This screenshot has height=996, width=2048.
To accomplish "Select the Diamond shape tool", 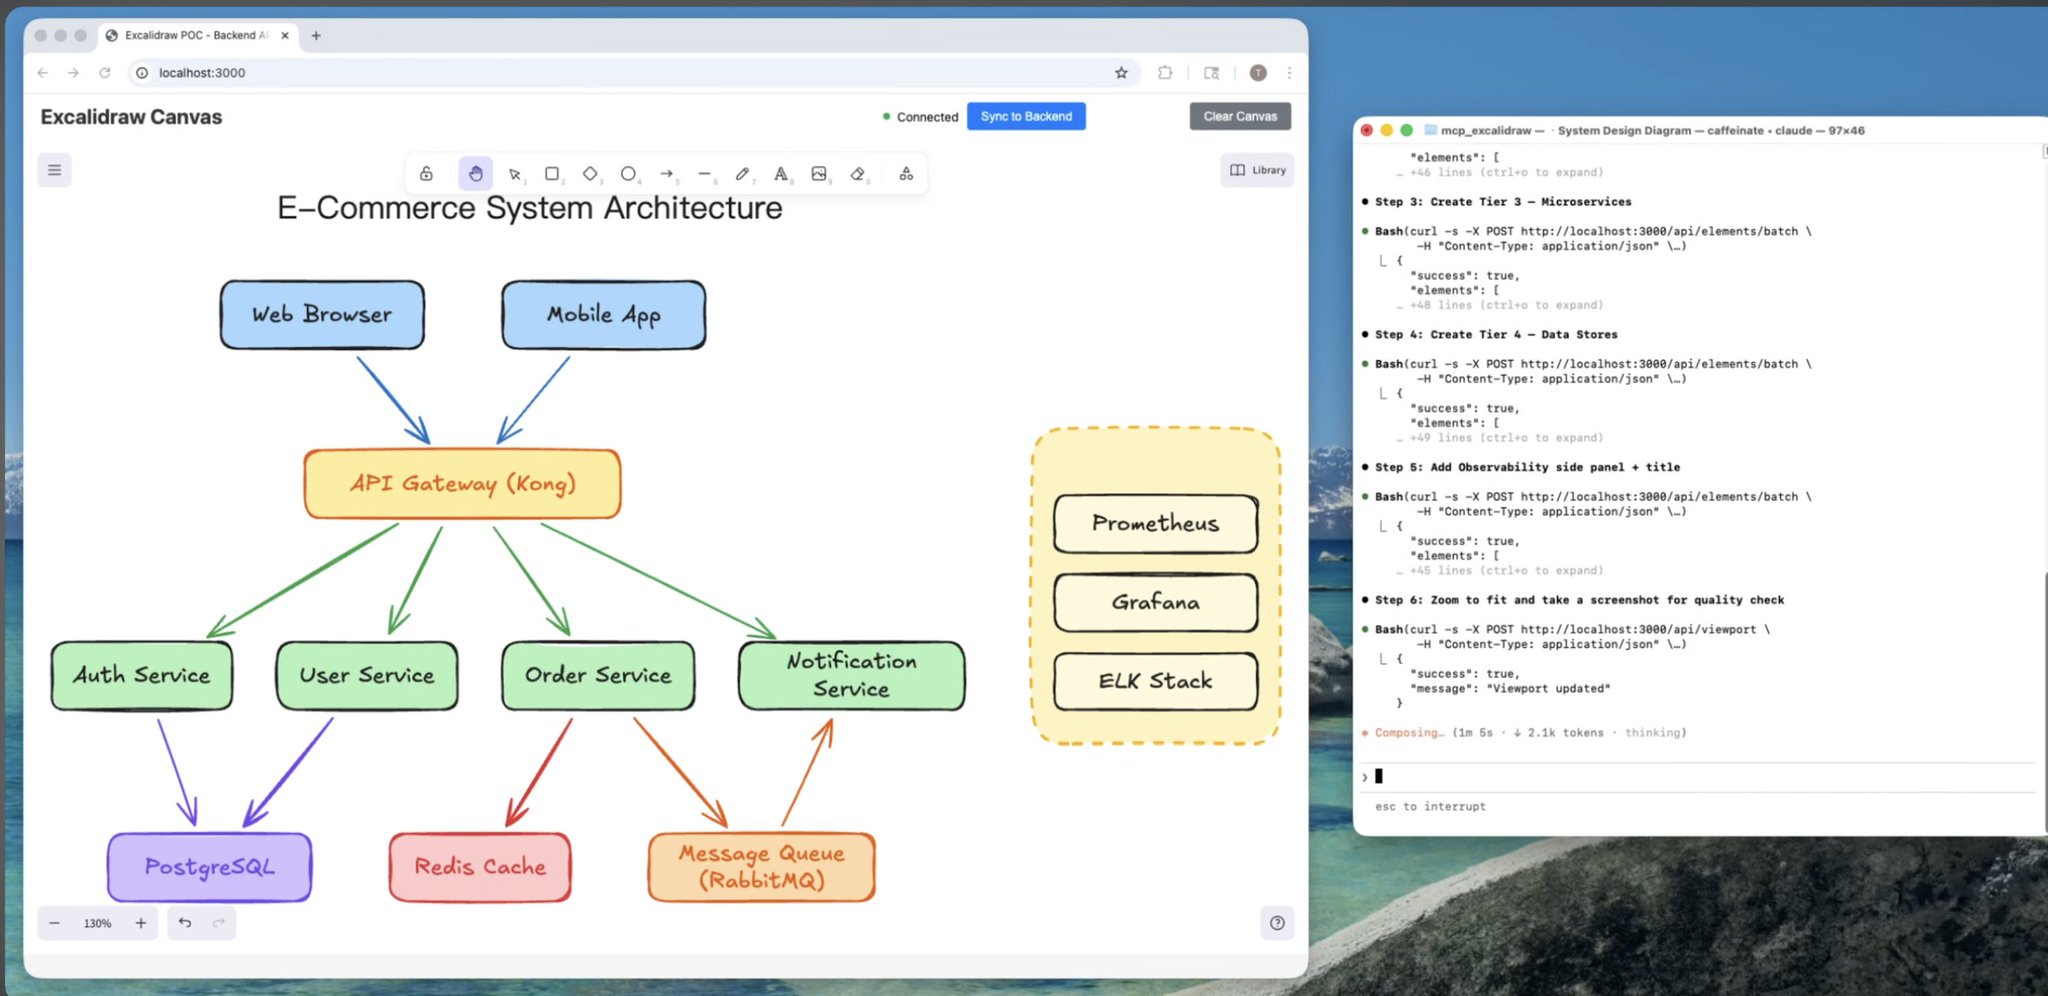I will coord(590,173).
